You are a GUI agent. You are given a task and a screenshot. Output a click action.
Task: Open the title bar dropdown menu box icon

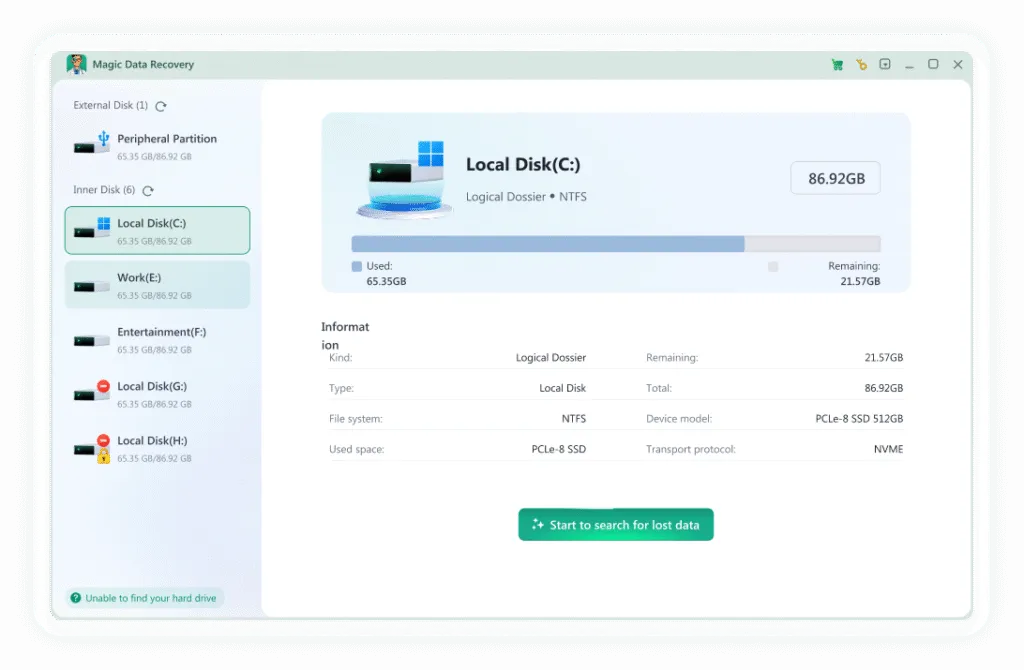(885, 64)
